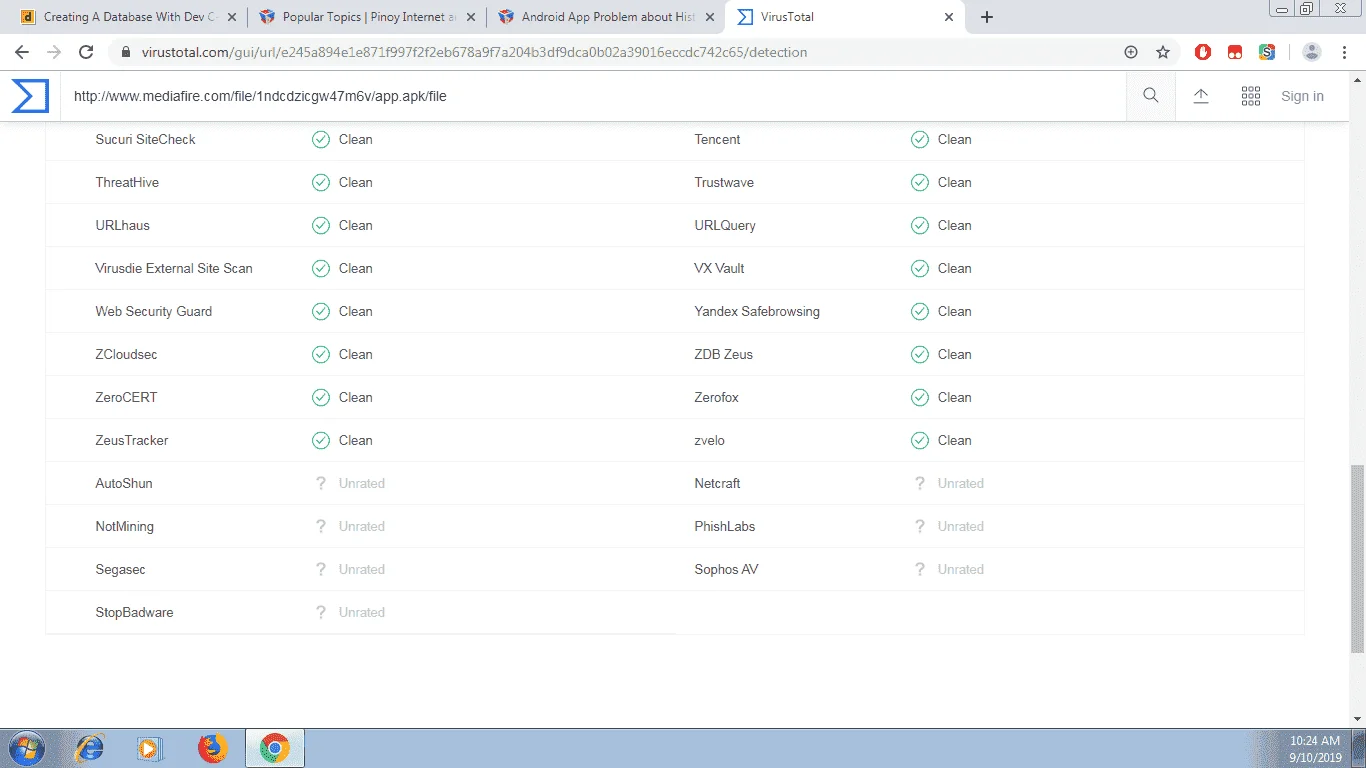Click the red-orange extension icon right of shield

pos(1235,52)
